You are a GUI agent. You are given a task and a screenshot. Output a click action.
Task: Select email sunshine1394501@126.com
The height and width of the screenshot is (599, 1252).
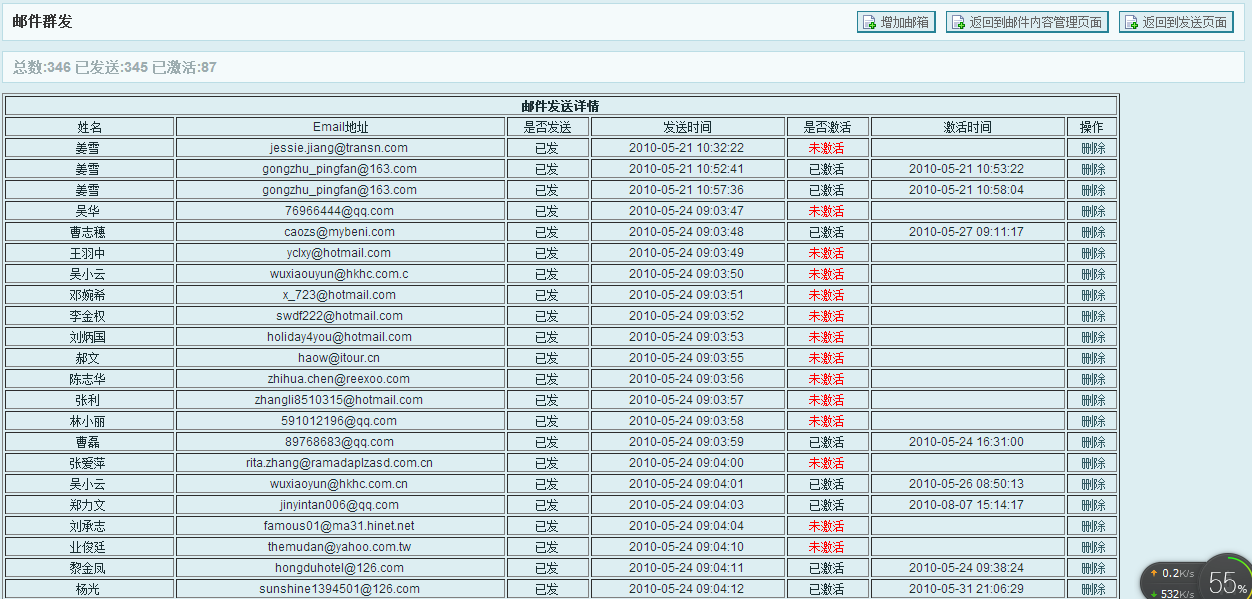(339, 589)
